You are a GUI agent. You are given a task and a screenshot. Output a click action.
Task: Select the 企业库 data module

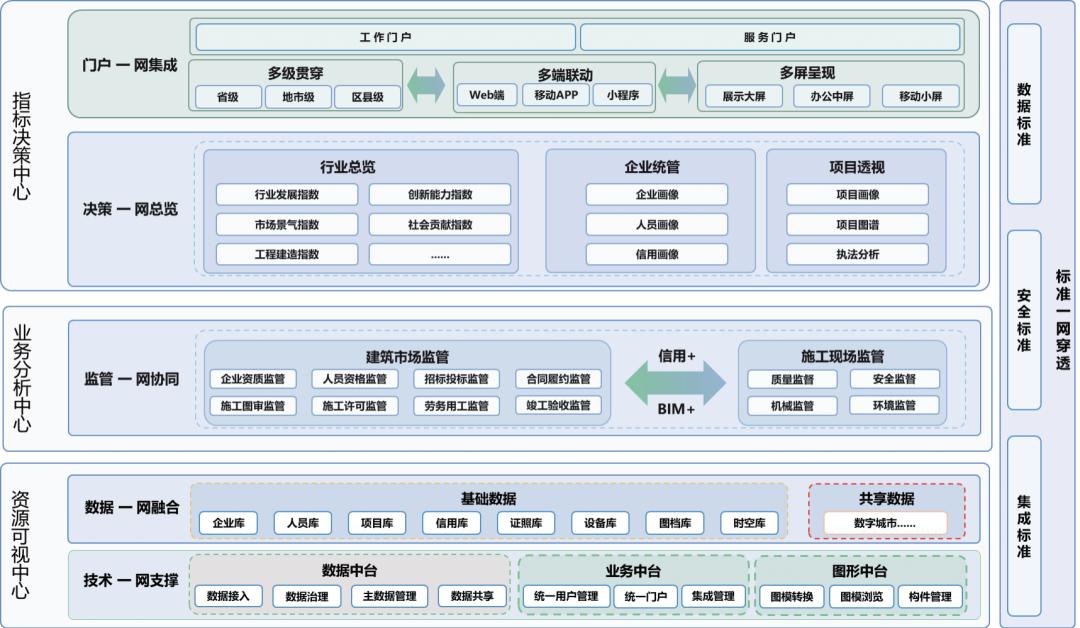[229, 522]
